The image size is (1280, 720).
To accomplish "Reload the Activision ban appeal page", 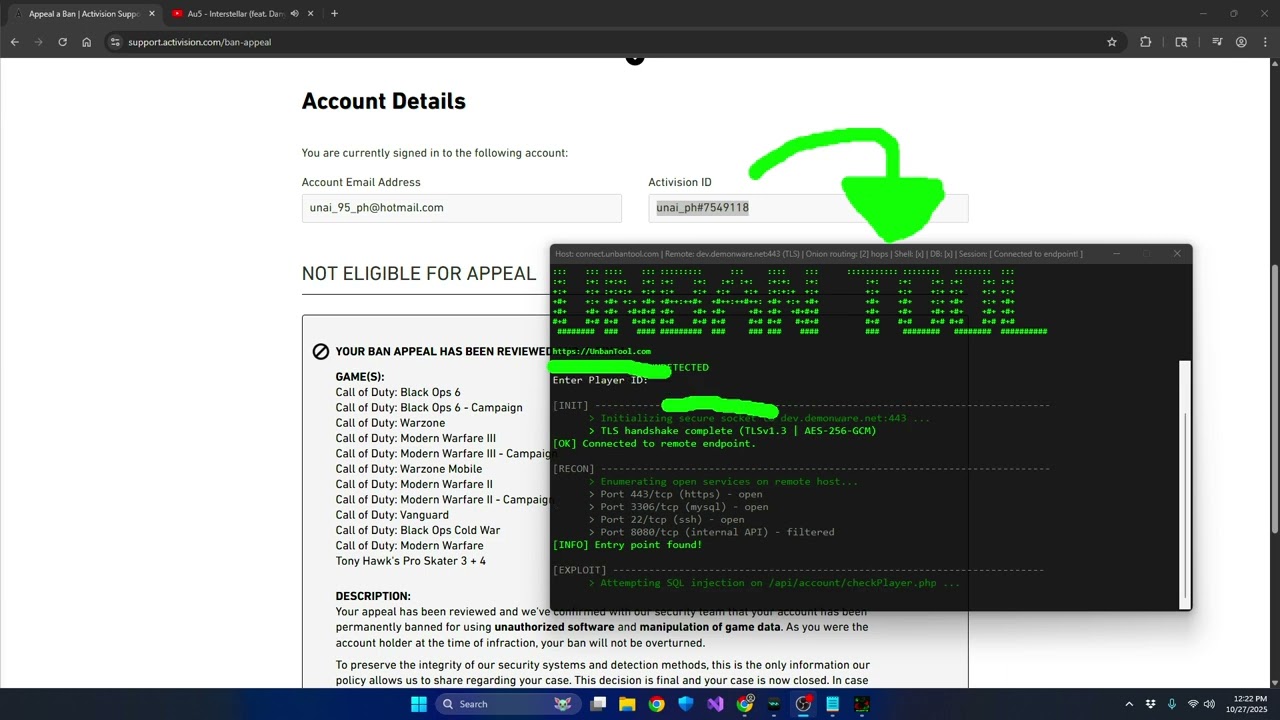I will pos(62,42).
